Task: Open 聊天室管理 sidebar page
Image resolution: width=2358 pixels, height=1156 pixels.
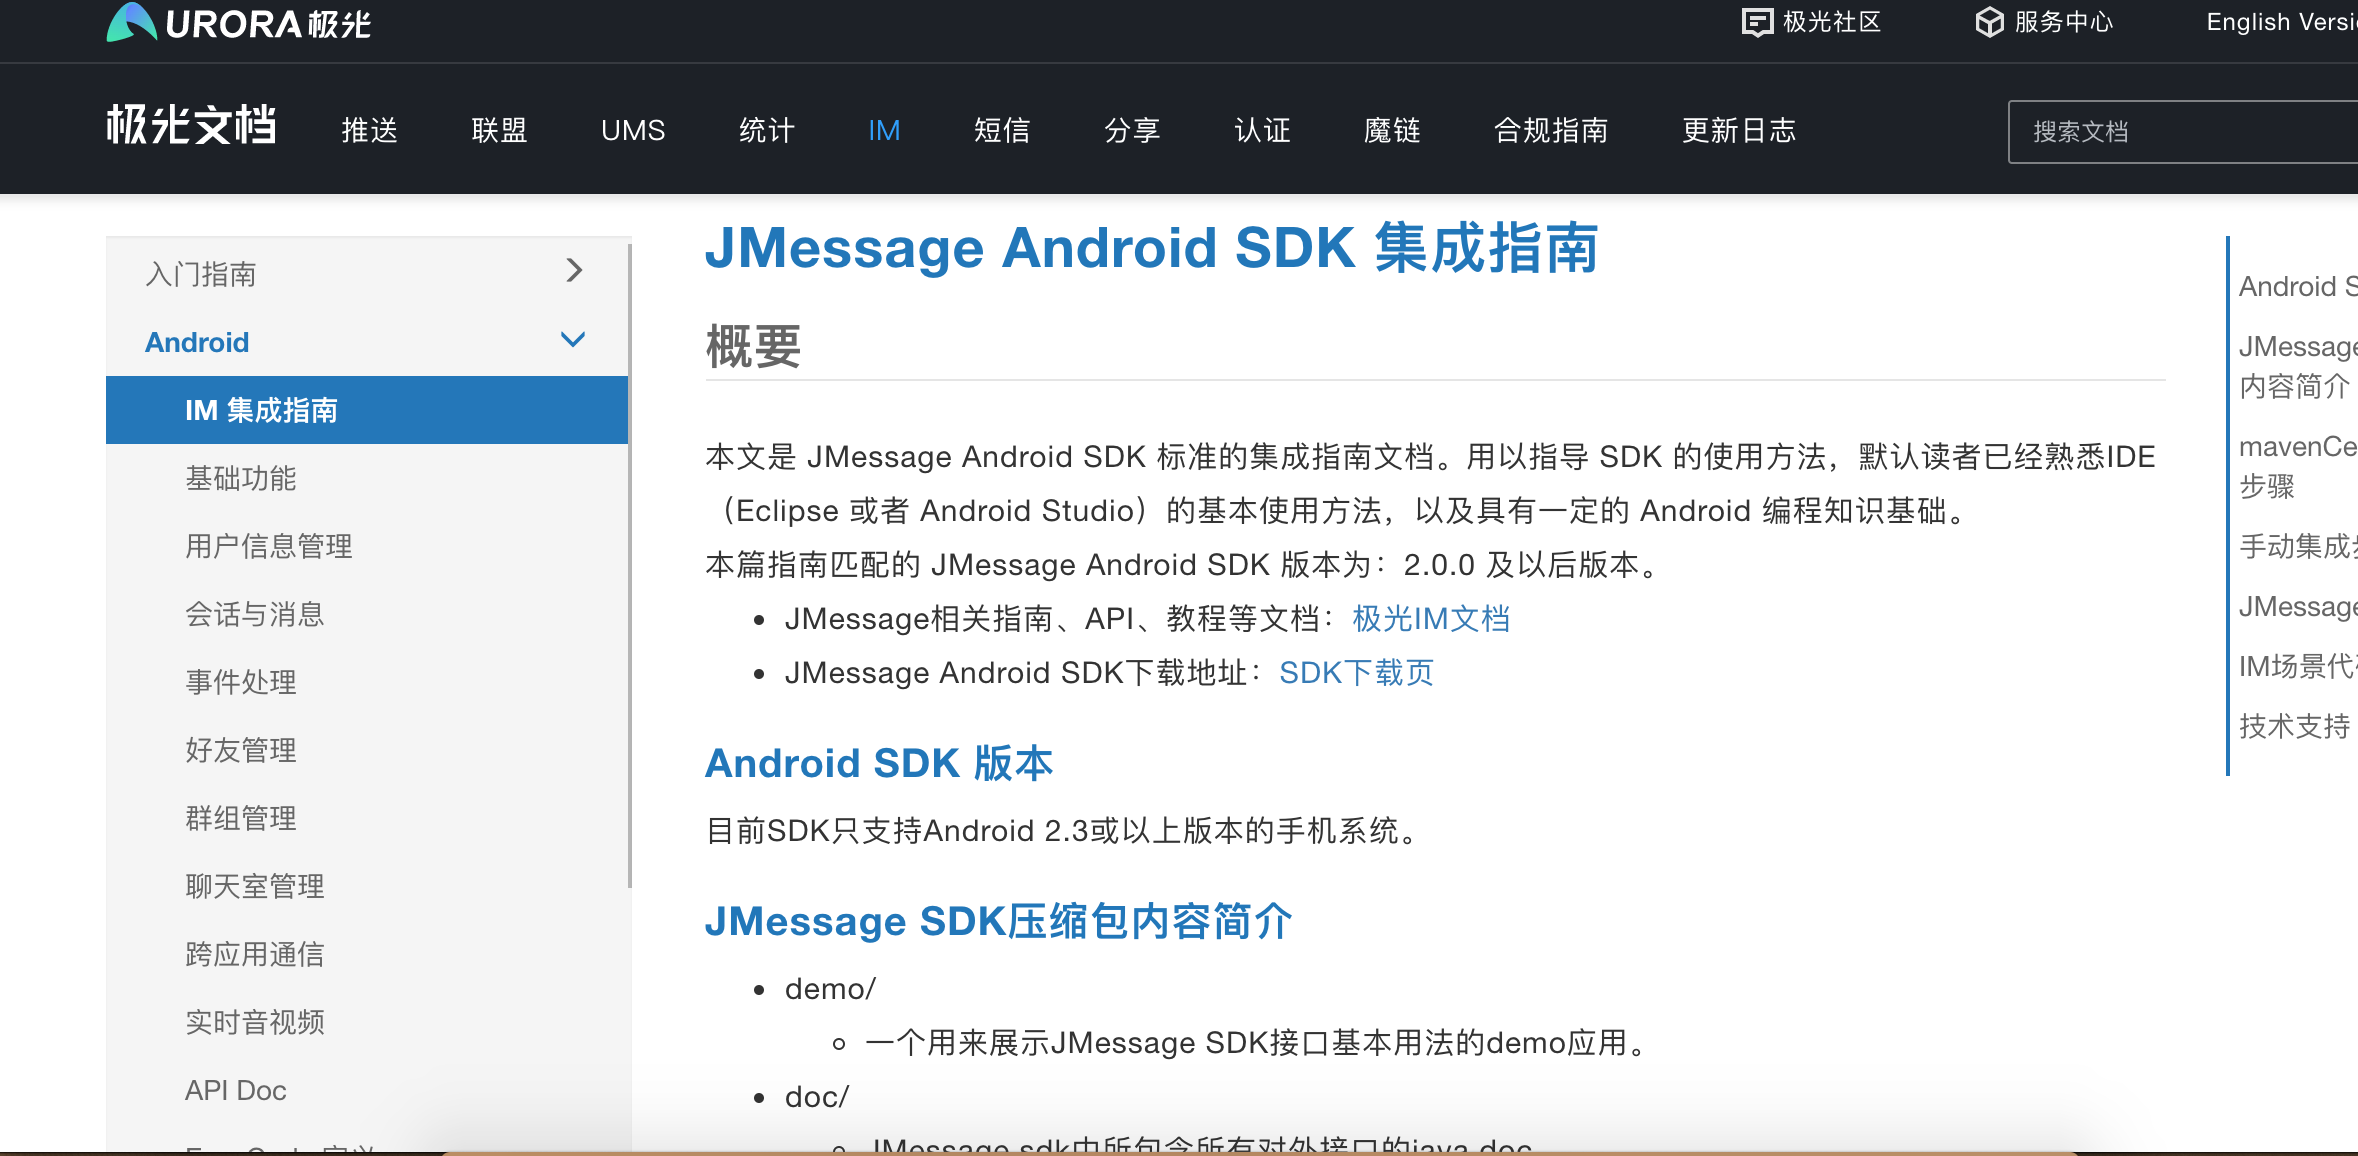Action: point(255,886)
